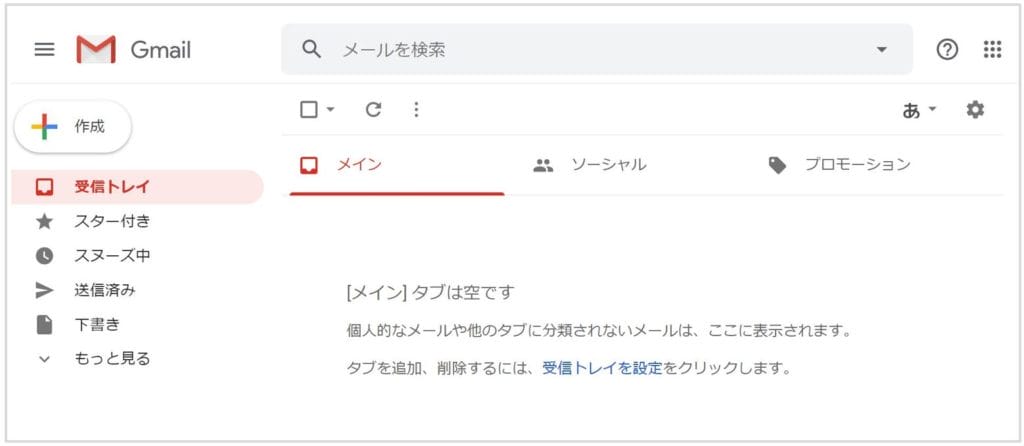
Task: Click the メイン tab inbox icon
Action: pos(309,166)
